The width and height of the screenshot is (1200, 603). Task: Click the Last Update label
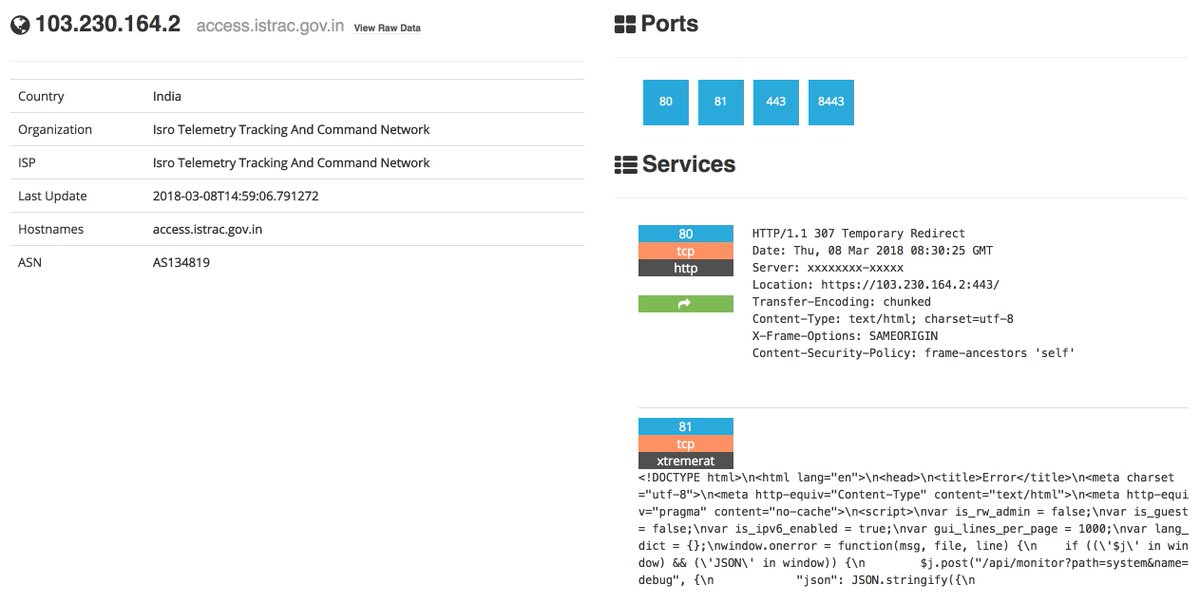pyautogui.click(x=52, y=196)
